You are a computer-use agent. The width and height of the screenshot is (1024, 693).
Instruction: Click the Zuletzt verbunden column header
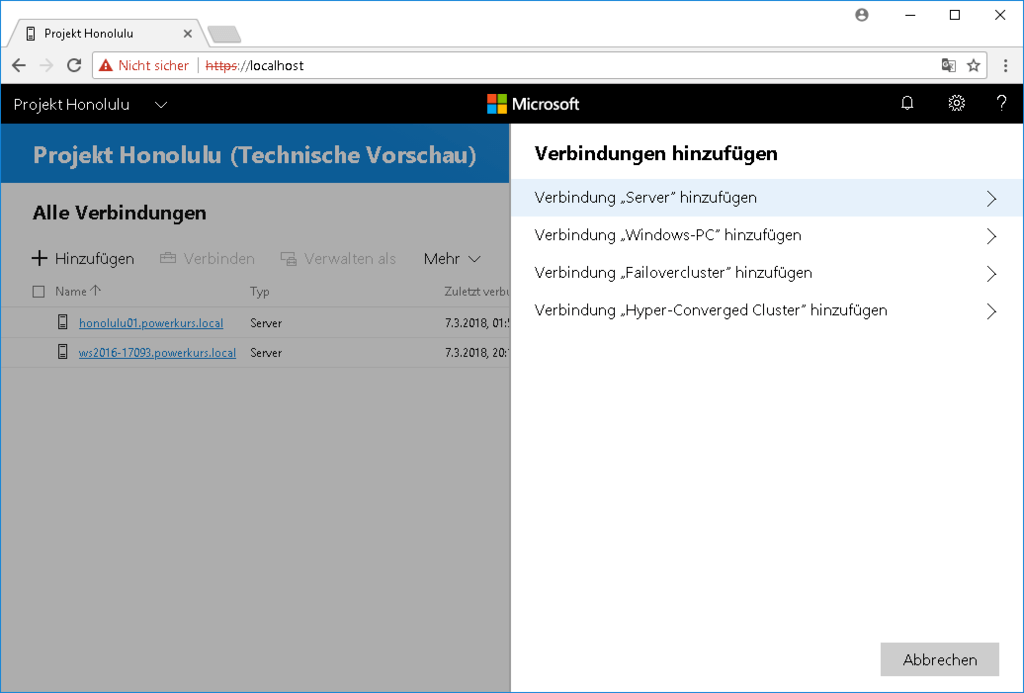point(477,291)
